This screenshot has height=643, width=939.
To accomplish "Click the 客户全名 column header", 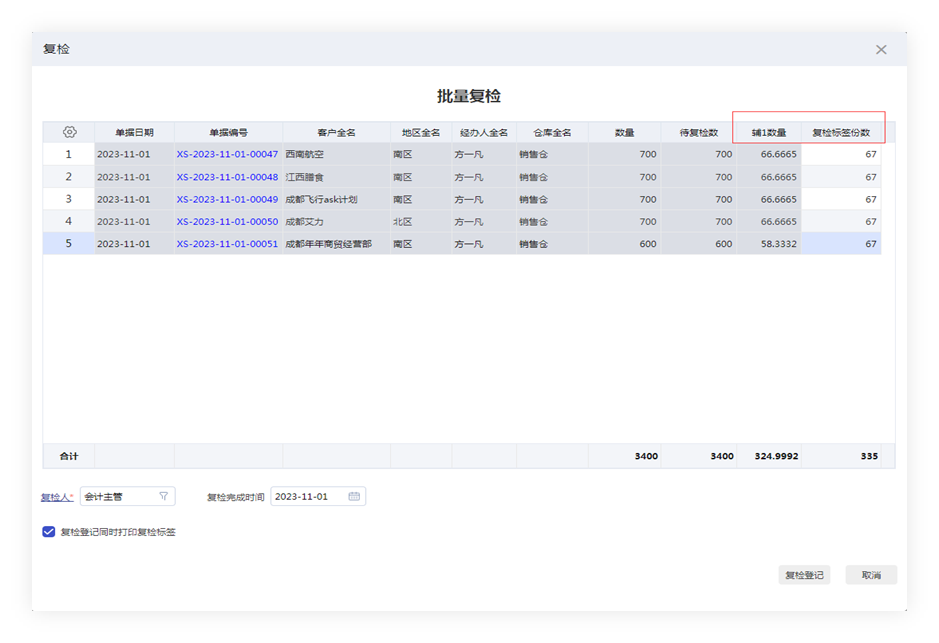I will click(x=336, y=132).
